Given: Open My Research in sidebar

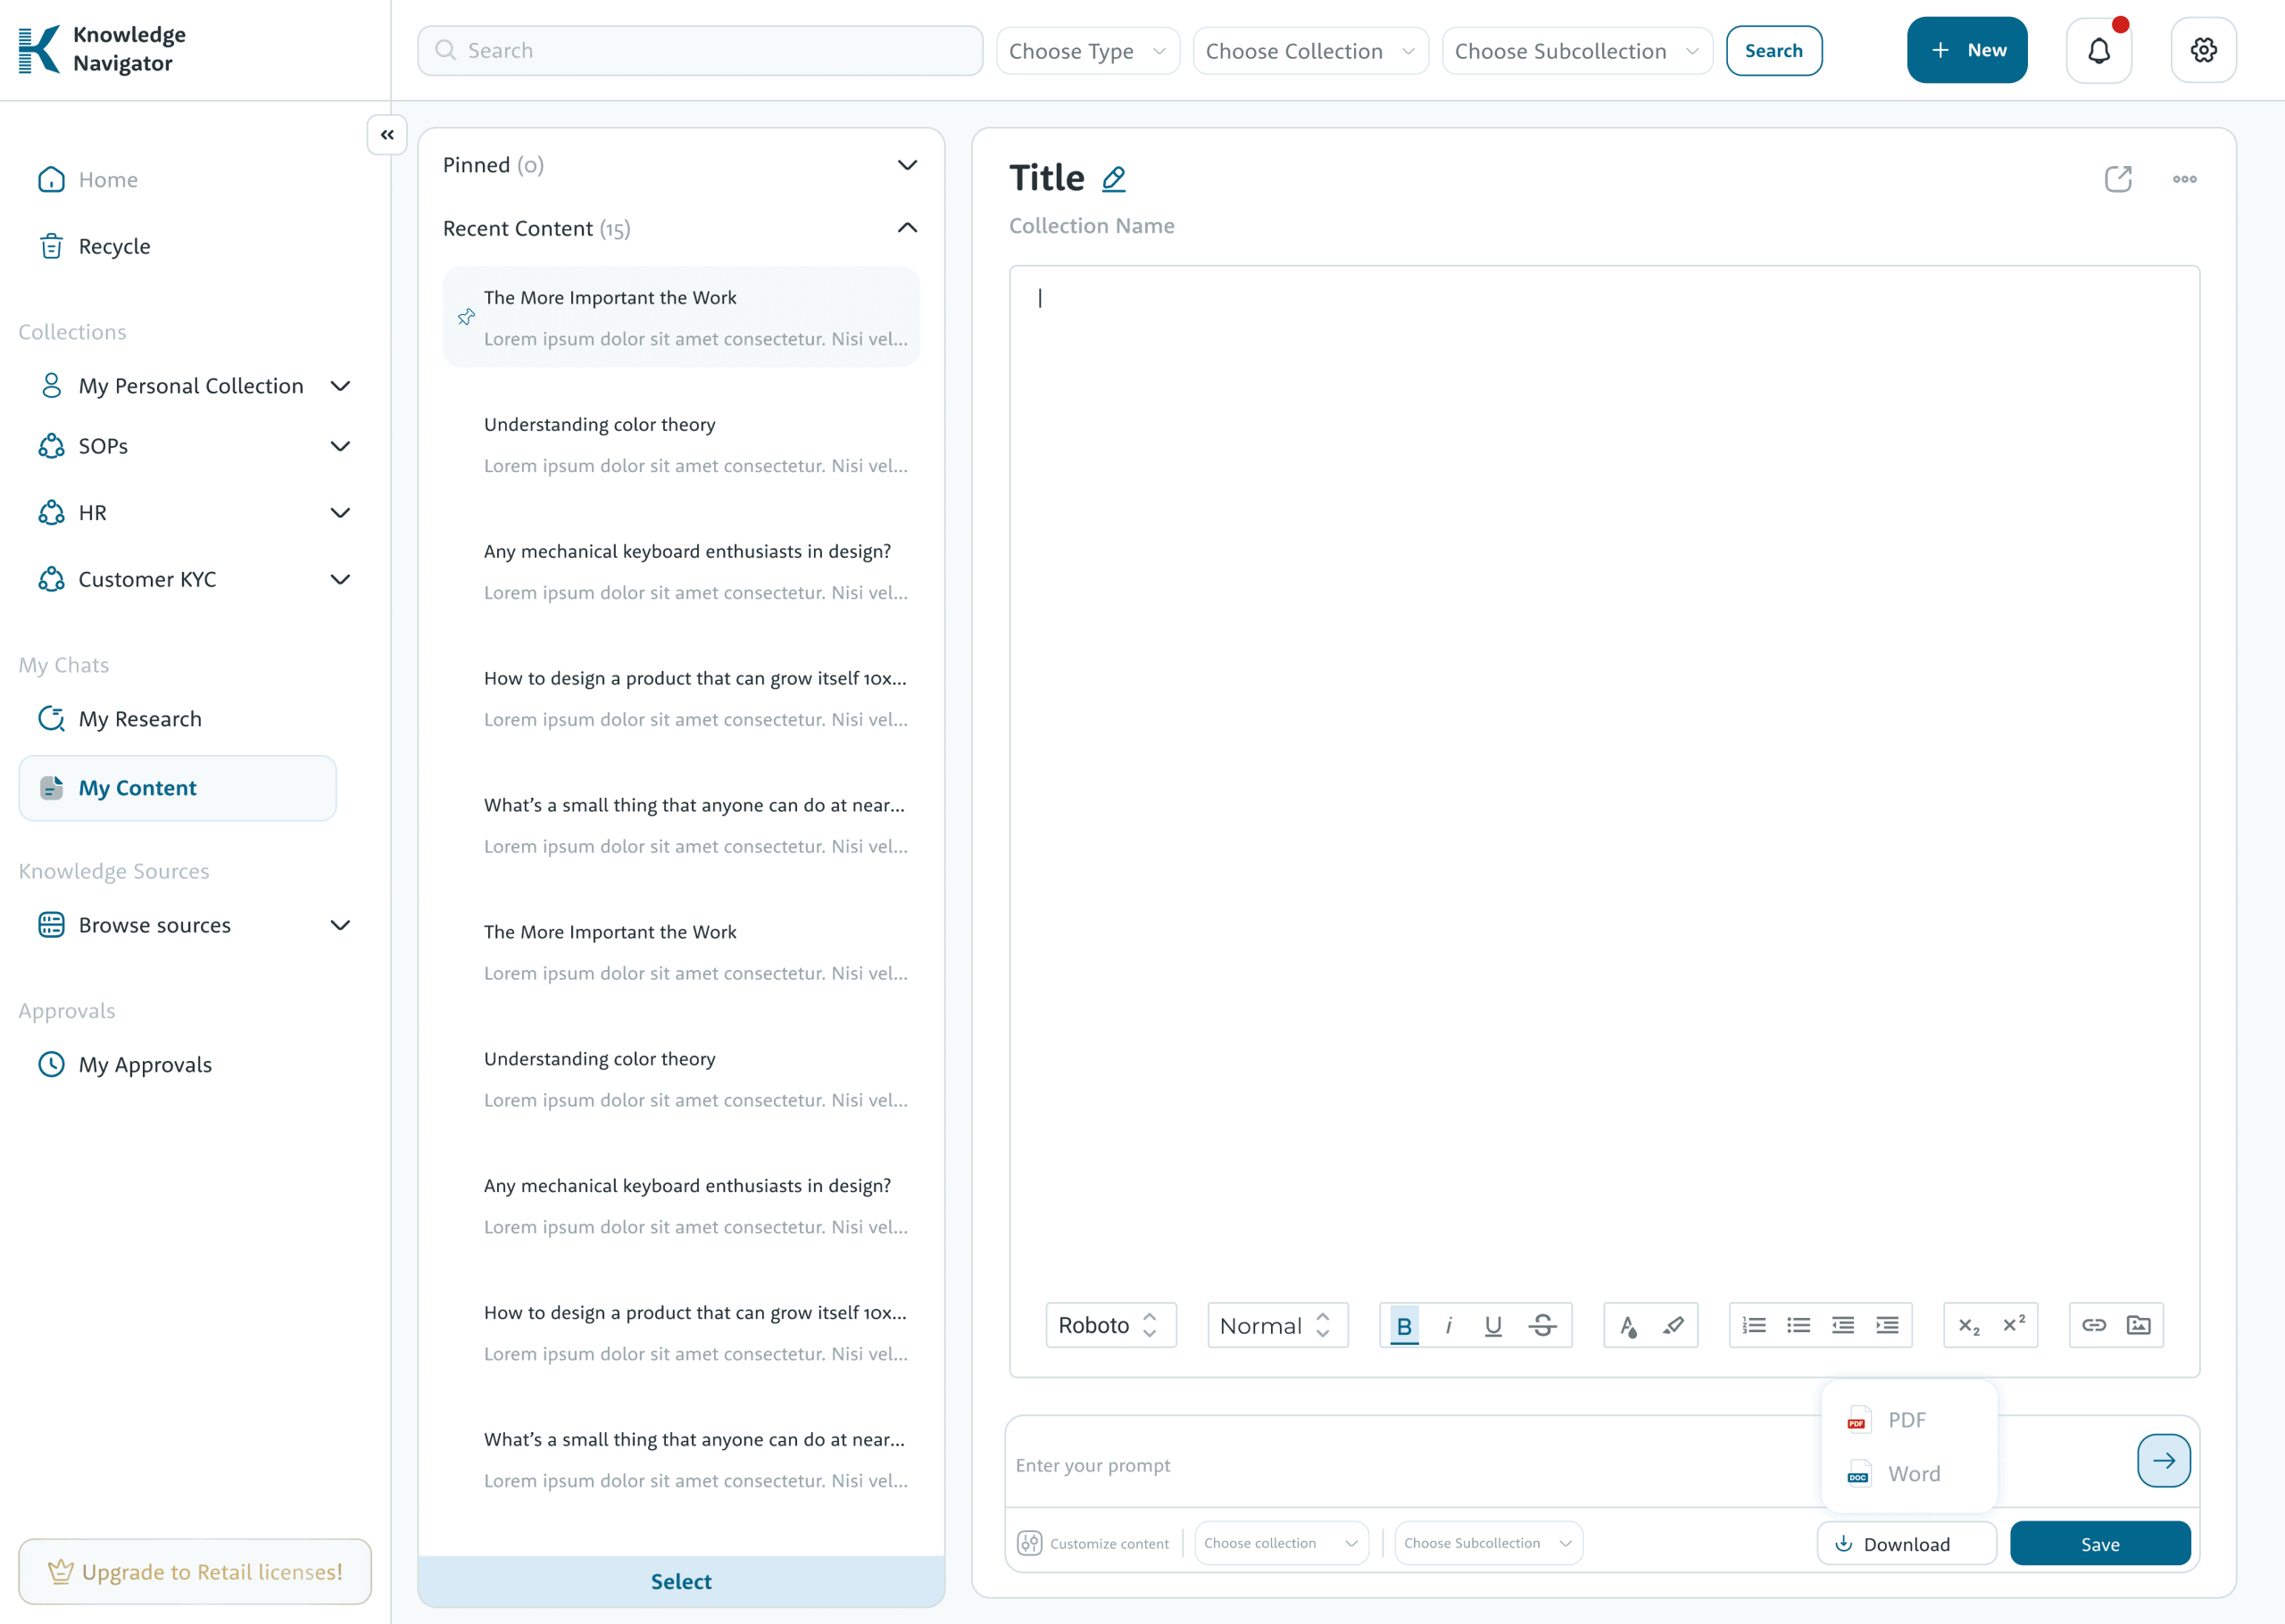Looking at the screenshot, I should tap(140, 719).
